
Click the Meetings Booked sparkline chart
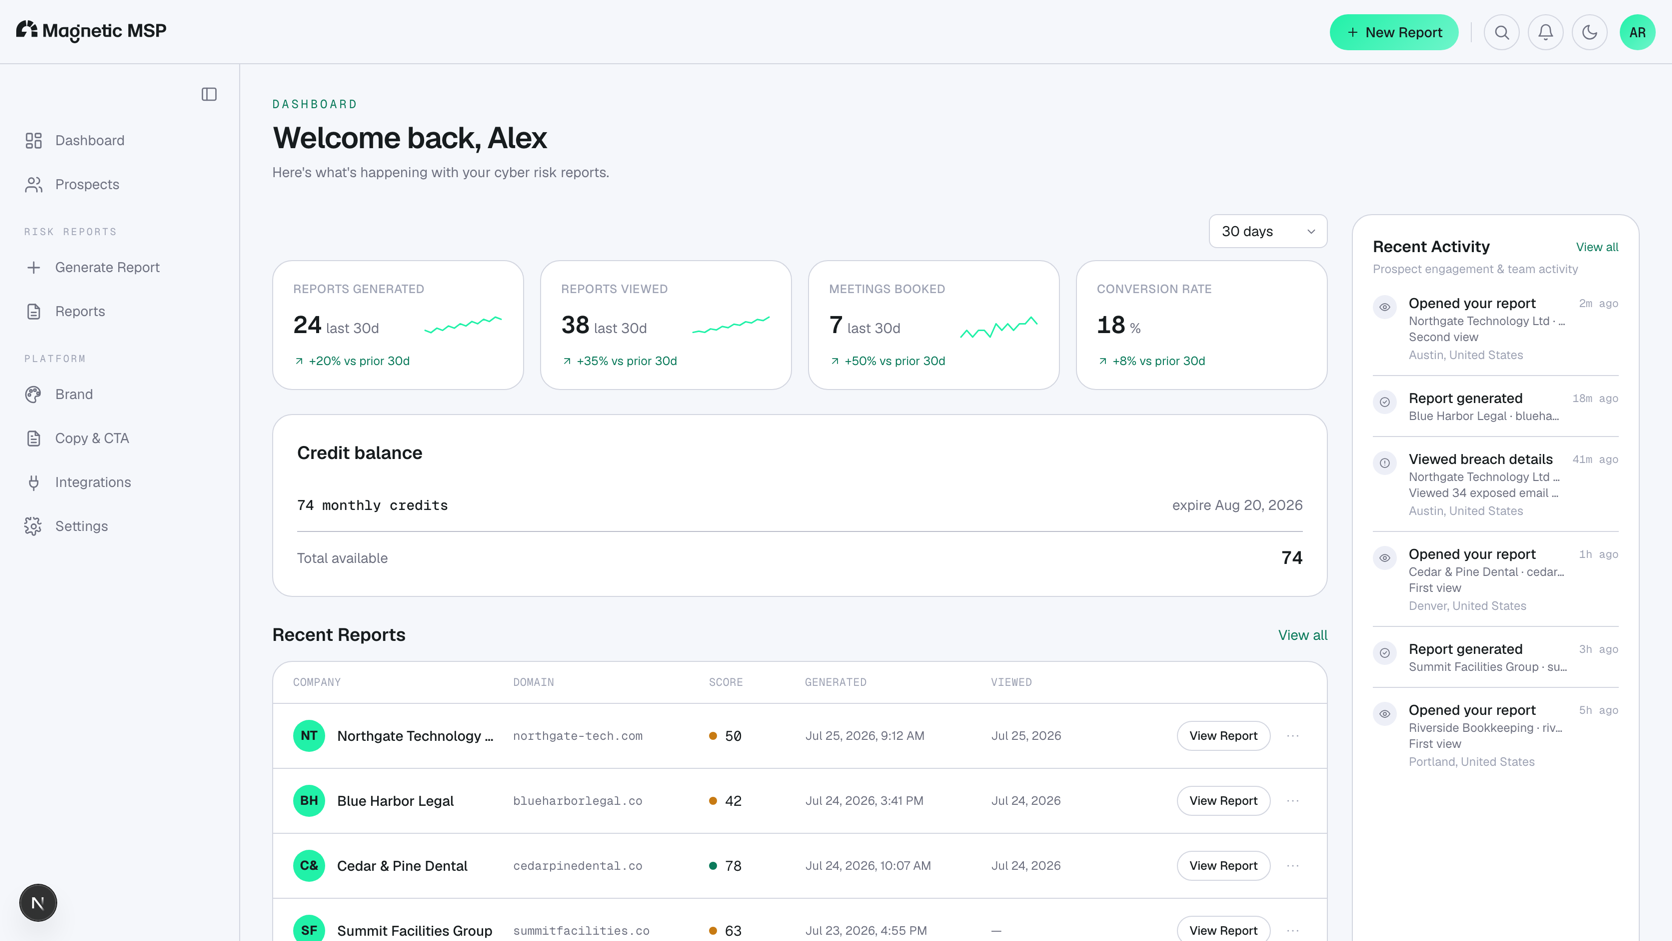[x=999, y=326]
